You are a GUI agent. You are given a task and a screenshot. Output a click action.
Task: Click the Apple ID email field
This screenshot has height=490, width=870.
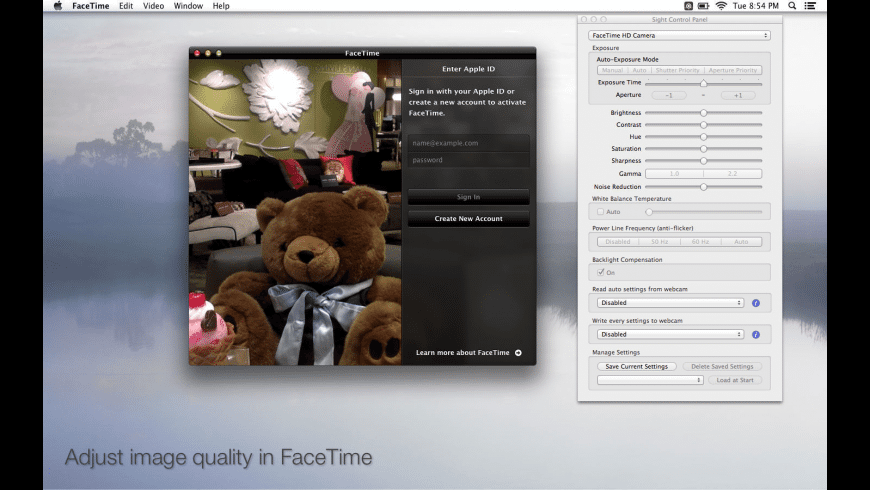[468, 143]
